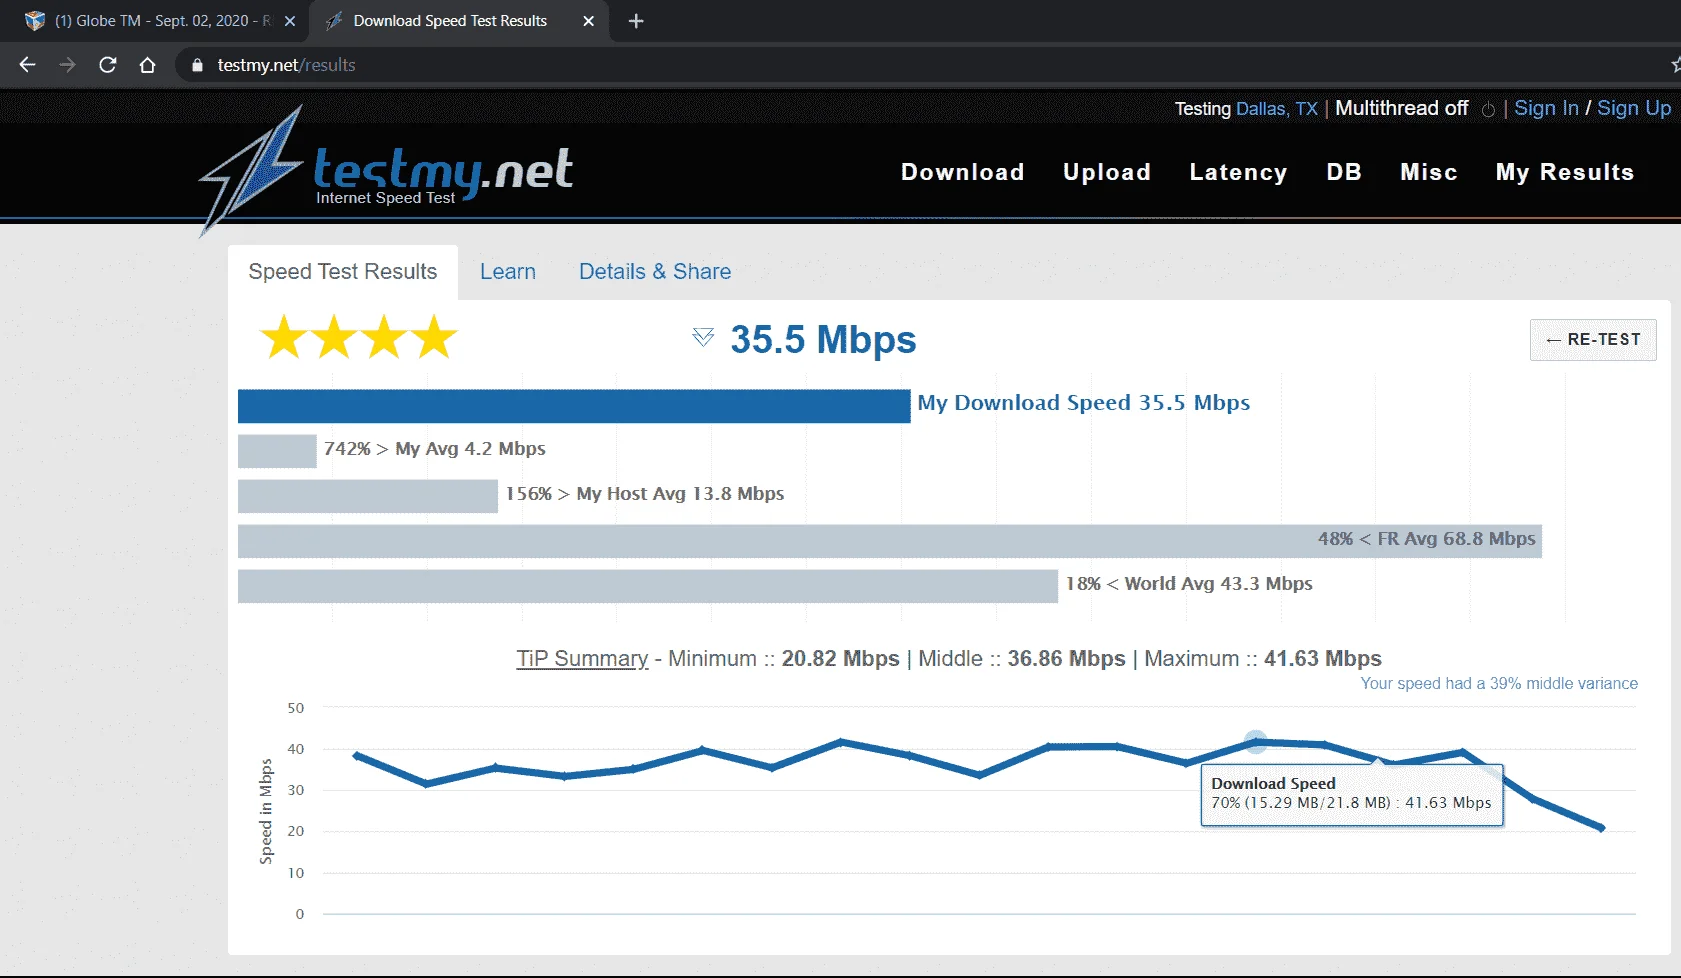Viewport: 1681px width, 978px height.
Task: Open the DB menu
Action: (x=1344, y=172)
